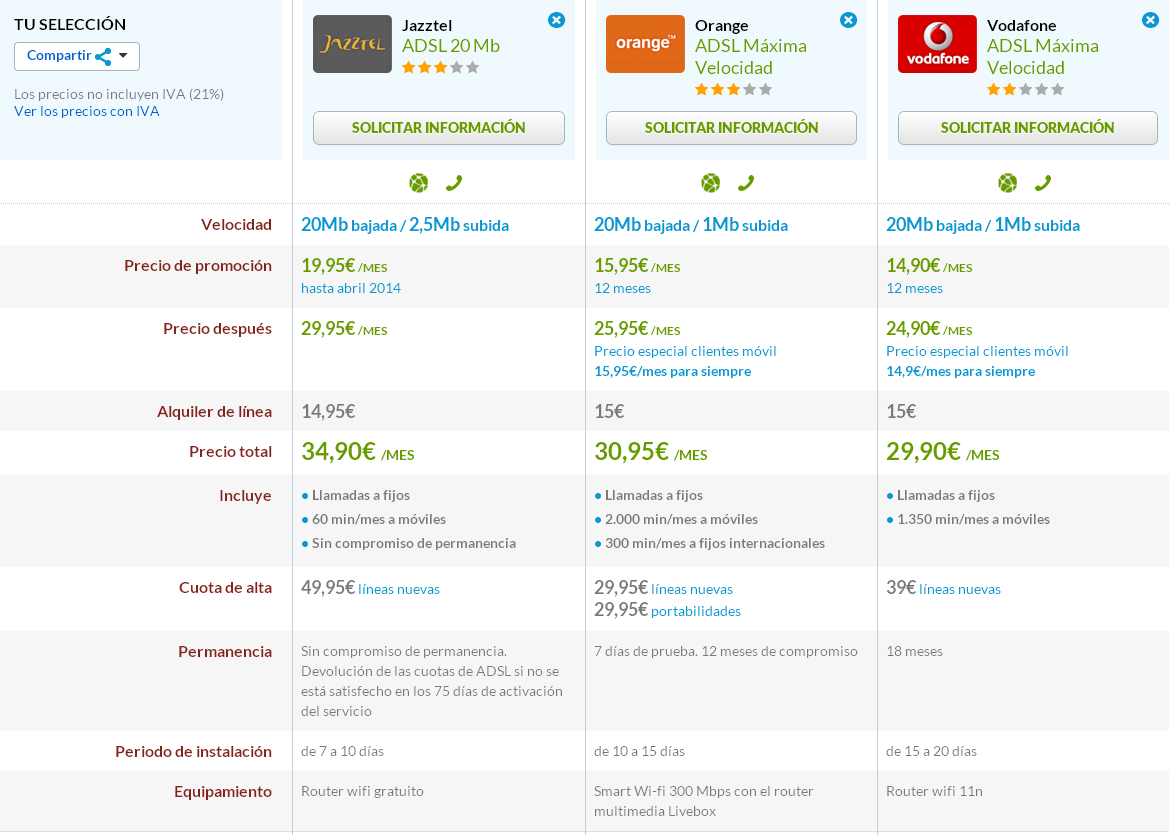Click the Equipamiento row label
Image resolution: width=1171 pixels, height=835 pixels.
[x=223, y=792]
